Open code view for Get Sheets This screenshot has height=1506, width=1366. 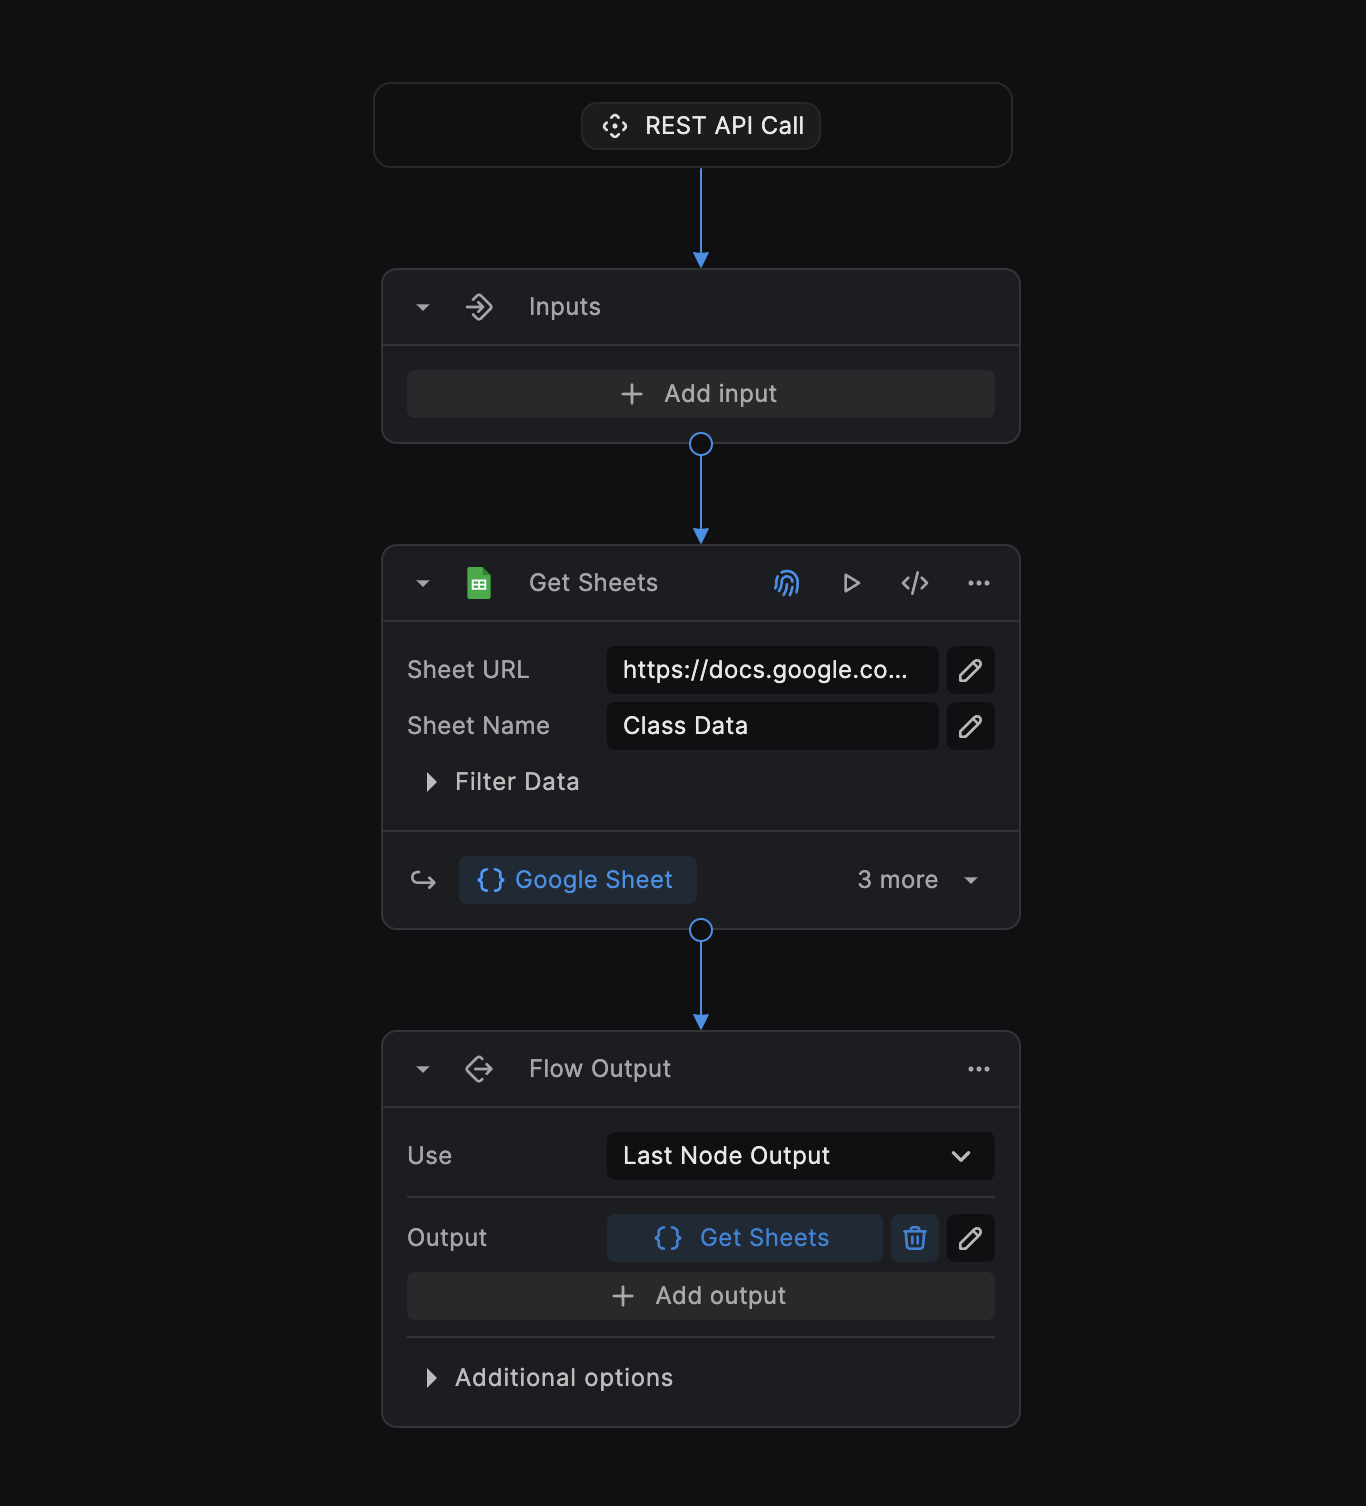click(x=915, y=583)
